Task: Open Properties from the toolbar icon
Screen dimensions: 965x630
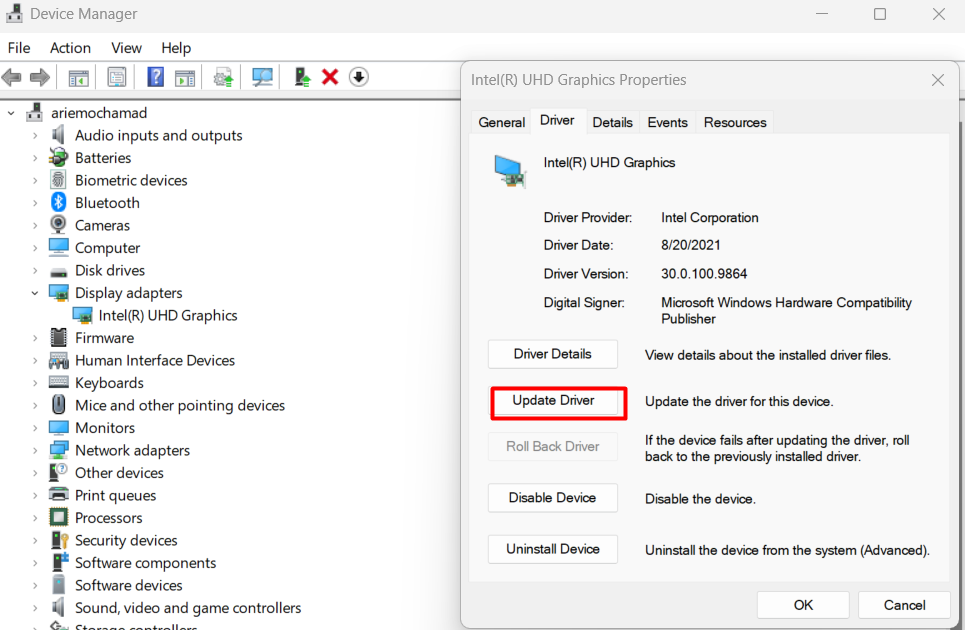Action: 116,78
